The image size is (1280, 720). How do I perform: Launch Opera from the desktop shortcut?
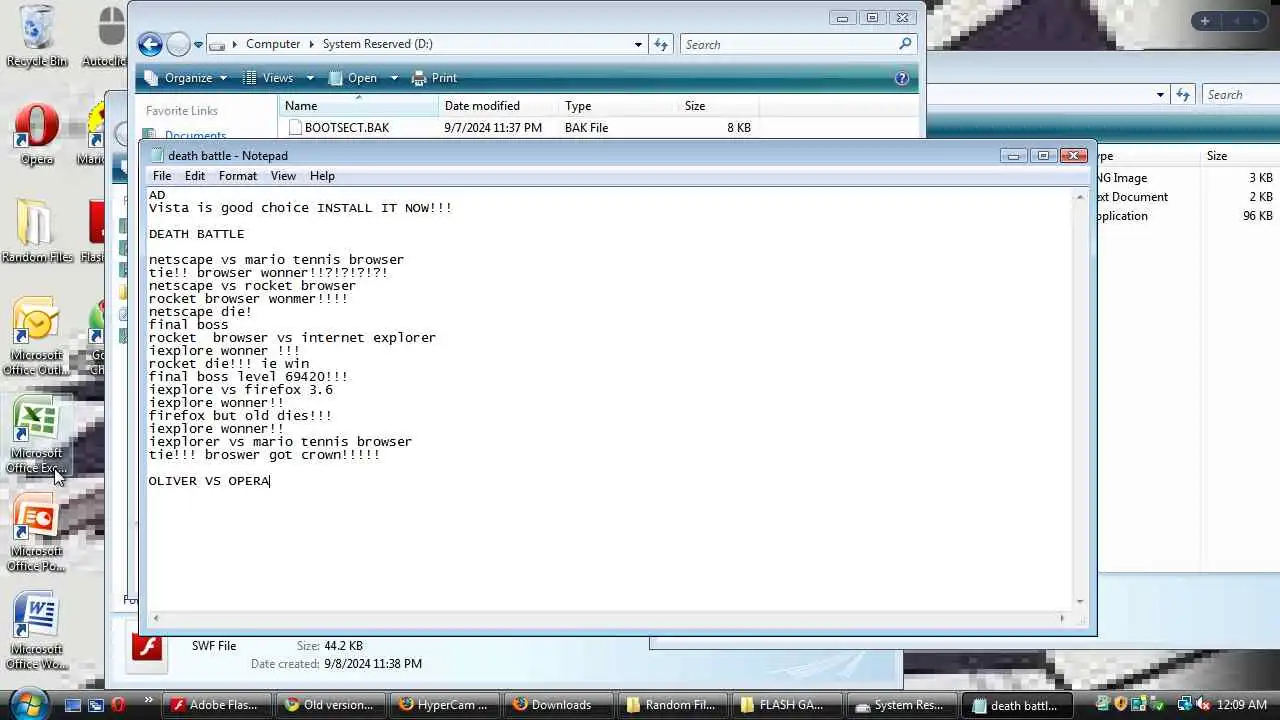(37, 135)
